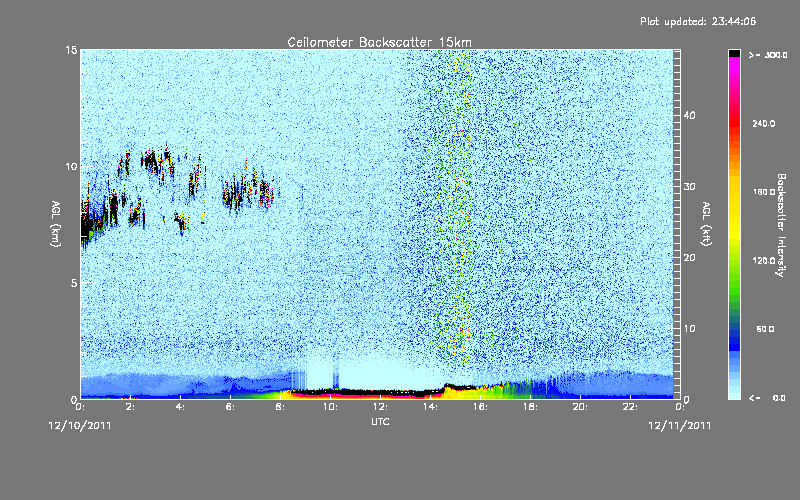This screenshot has height=500, width=800.
Task: Click the 60.0 colorbar tick value
Action: click(x=765, y=329)
